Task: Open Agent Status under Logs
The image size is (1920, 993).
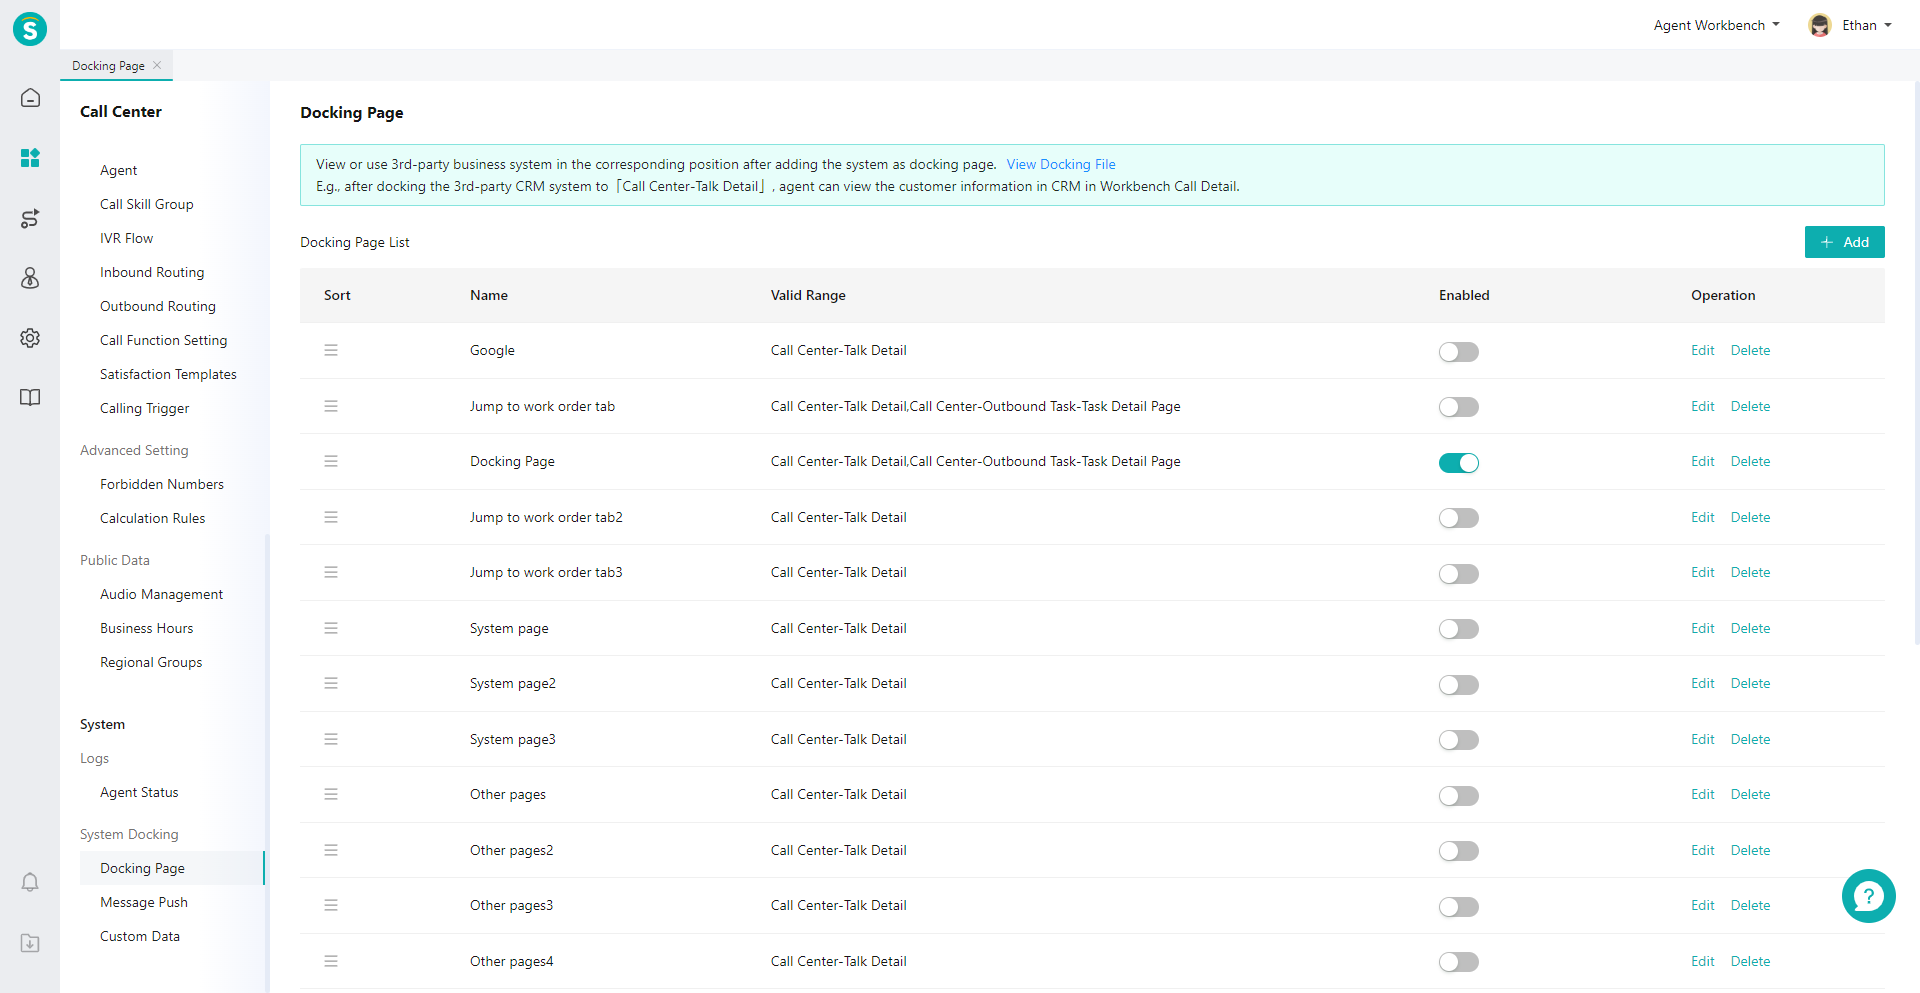Action: pos(139,792)
